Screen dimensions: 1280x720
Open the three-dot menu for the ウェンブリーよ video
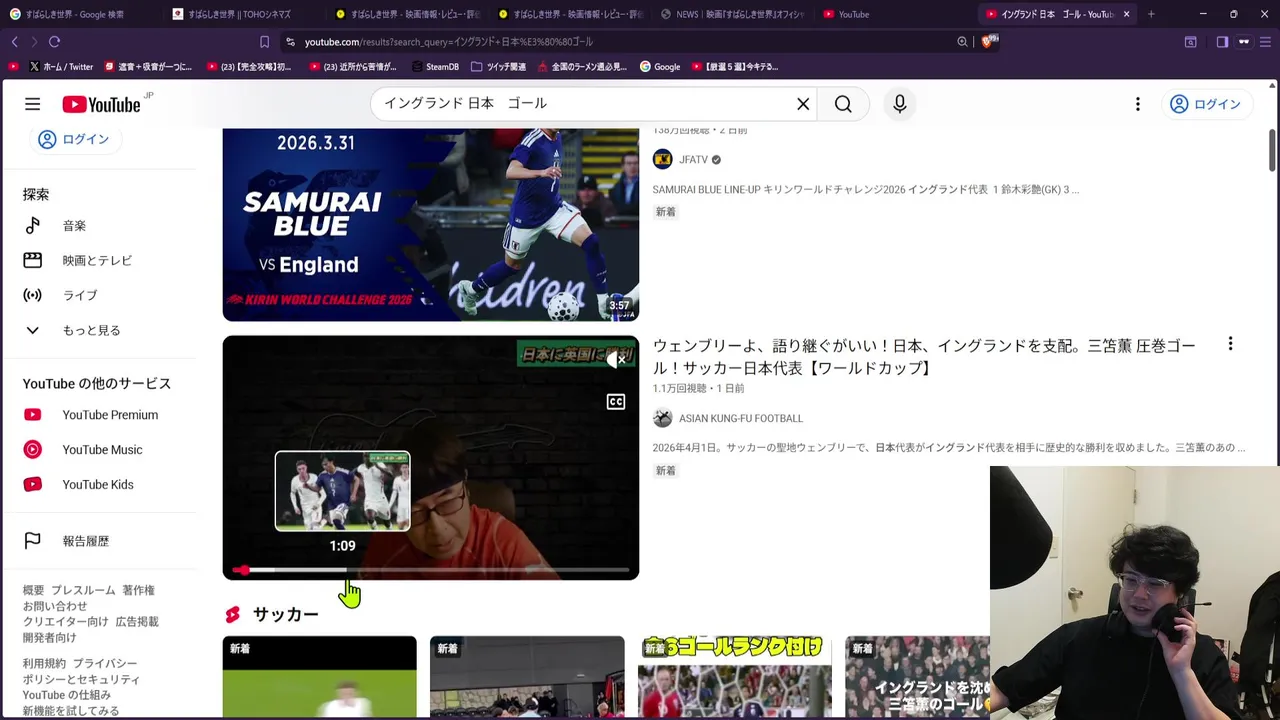1230,345
